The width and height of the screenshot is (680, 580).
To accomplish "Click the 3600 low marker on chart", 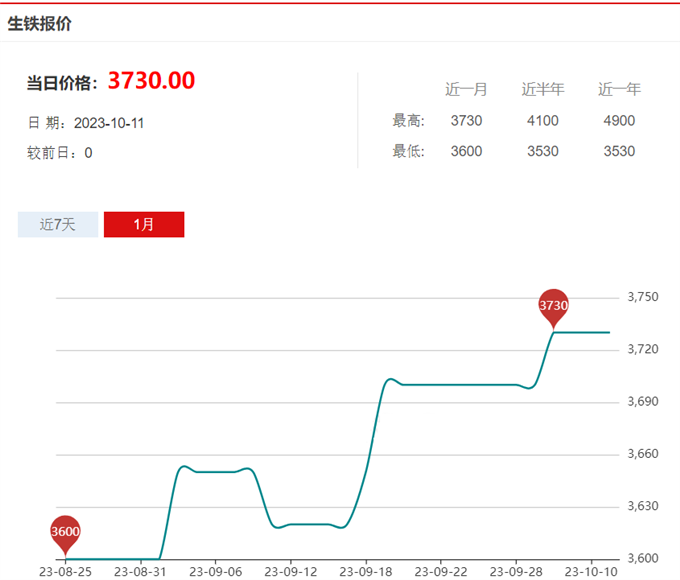I will tap(65, 533).
